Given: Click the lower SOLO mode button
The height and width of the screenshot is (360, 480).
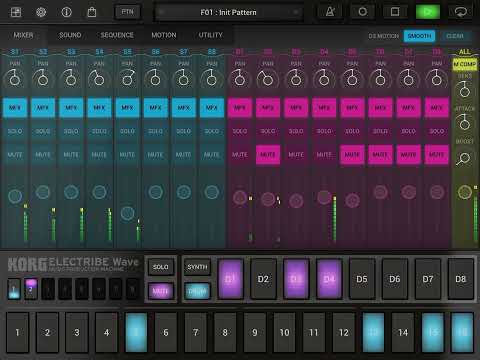Looking at the screenshot, I should point(161,267).
